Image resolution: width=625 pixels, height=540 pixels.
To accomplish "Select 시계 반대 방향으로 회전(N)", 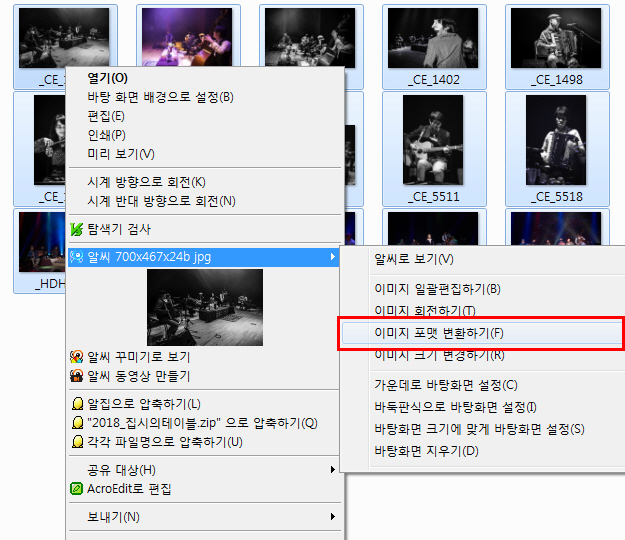I will pos(161,201).
